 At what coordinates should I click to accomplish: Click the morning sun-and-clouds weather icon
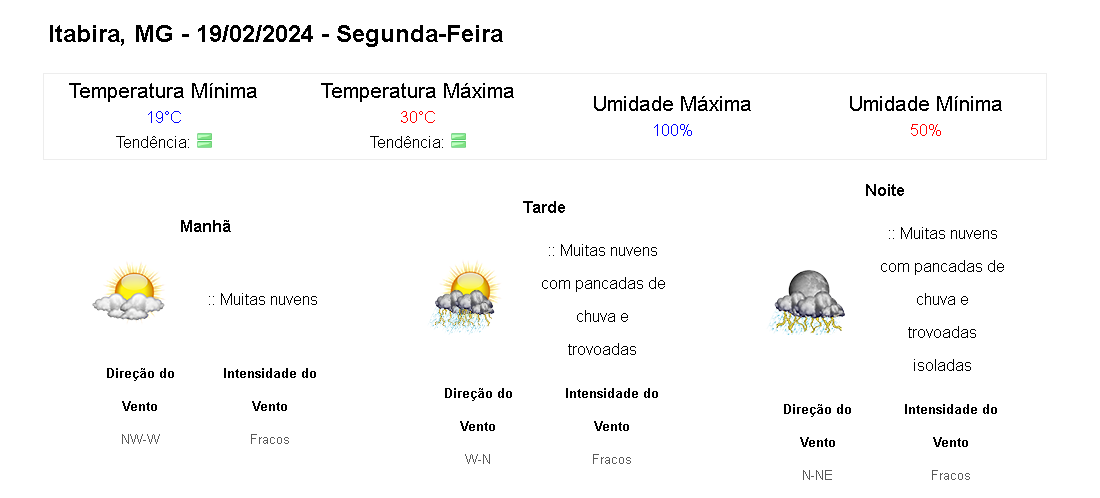pyautogui.click(x=128, y=293)
